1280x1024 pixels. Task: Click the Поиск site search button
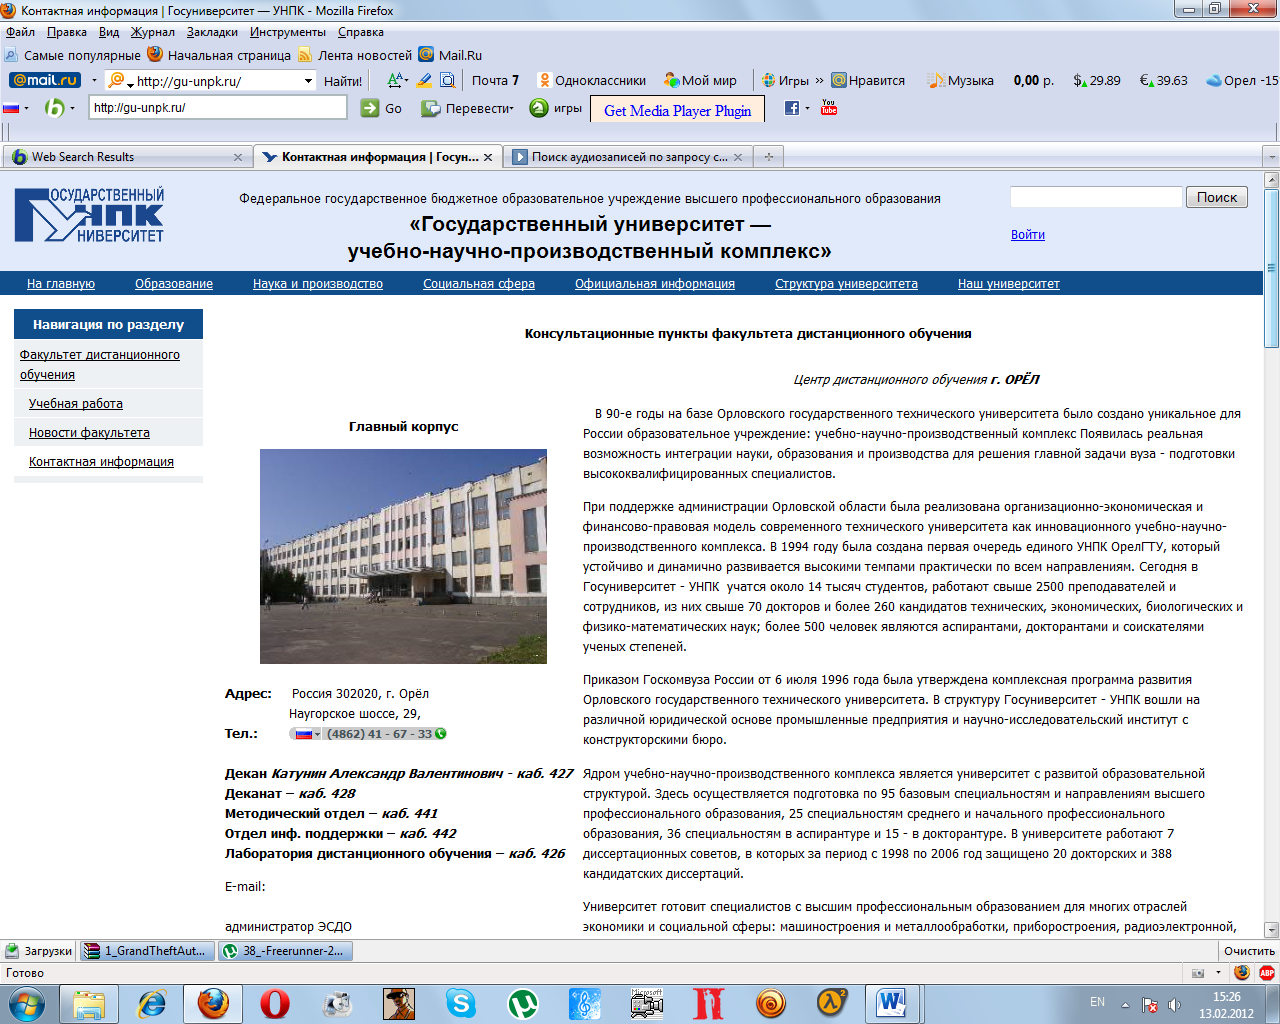coord(1217,197)
